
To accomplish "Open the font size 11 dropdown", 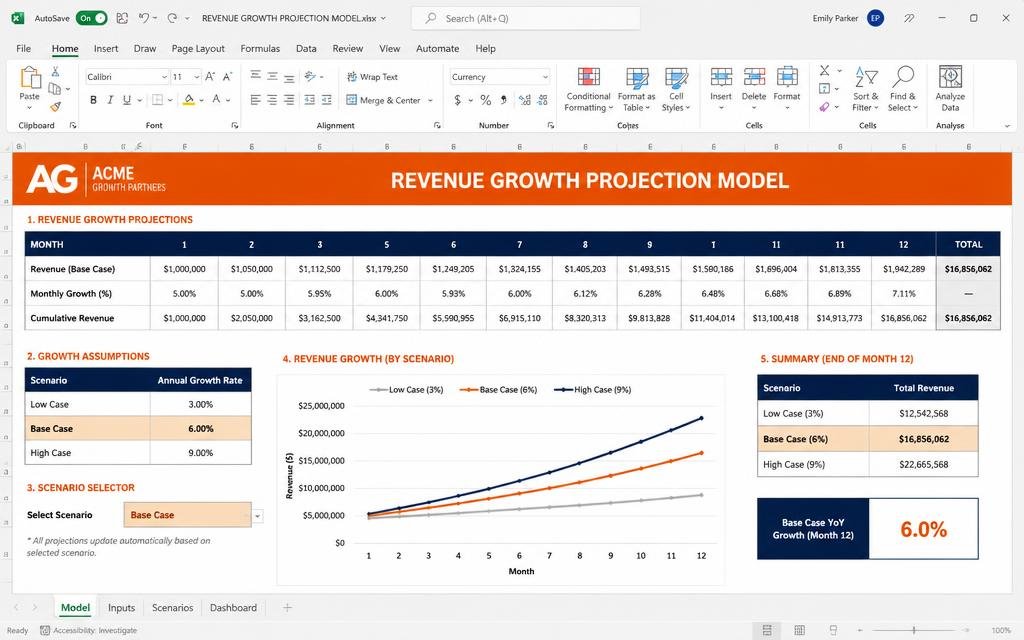I will pyautogui.click(x=197, y=77).
